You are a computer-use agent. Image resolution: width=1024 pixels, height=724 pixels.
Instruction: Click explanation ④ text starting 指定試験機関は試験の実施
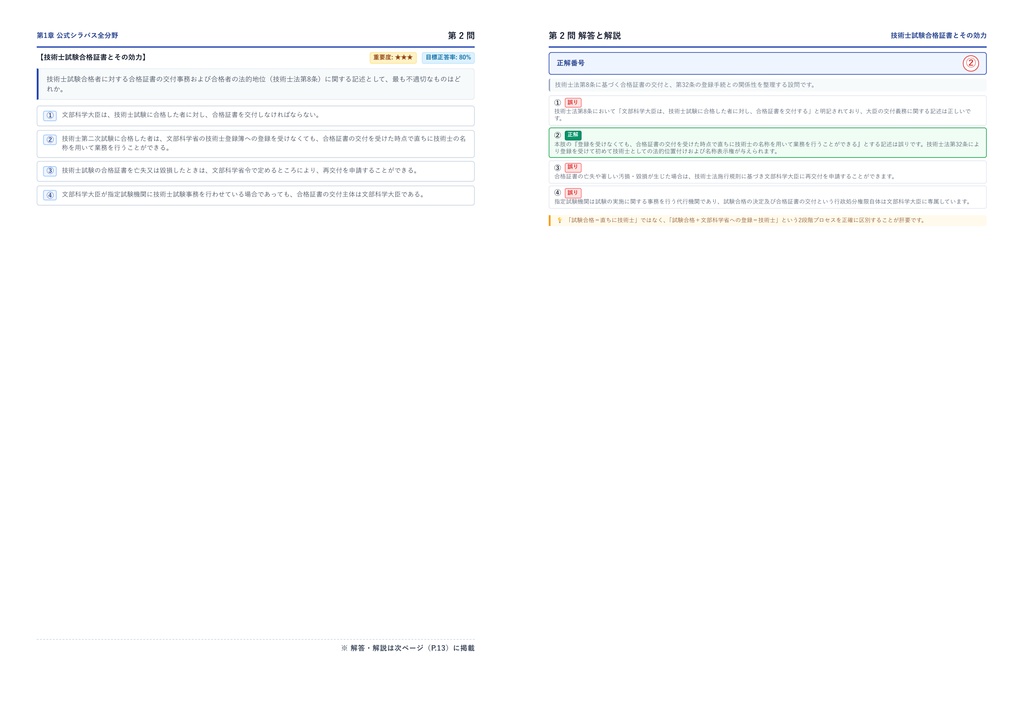(762, 202)
